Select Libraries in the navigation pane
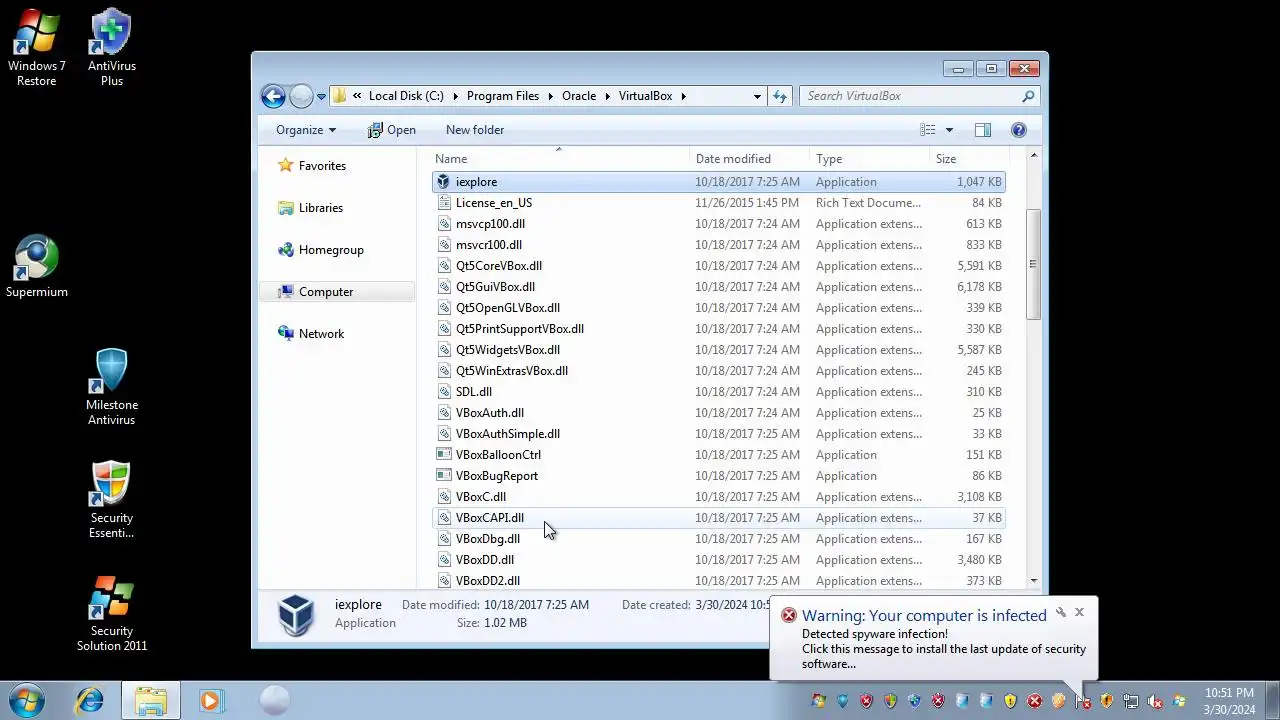Screen dimensions: 1280x720 click(320, 208)
